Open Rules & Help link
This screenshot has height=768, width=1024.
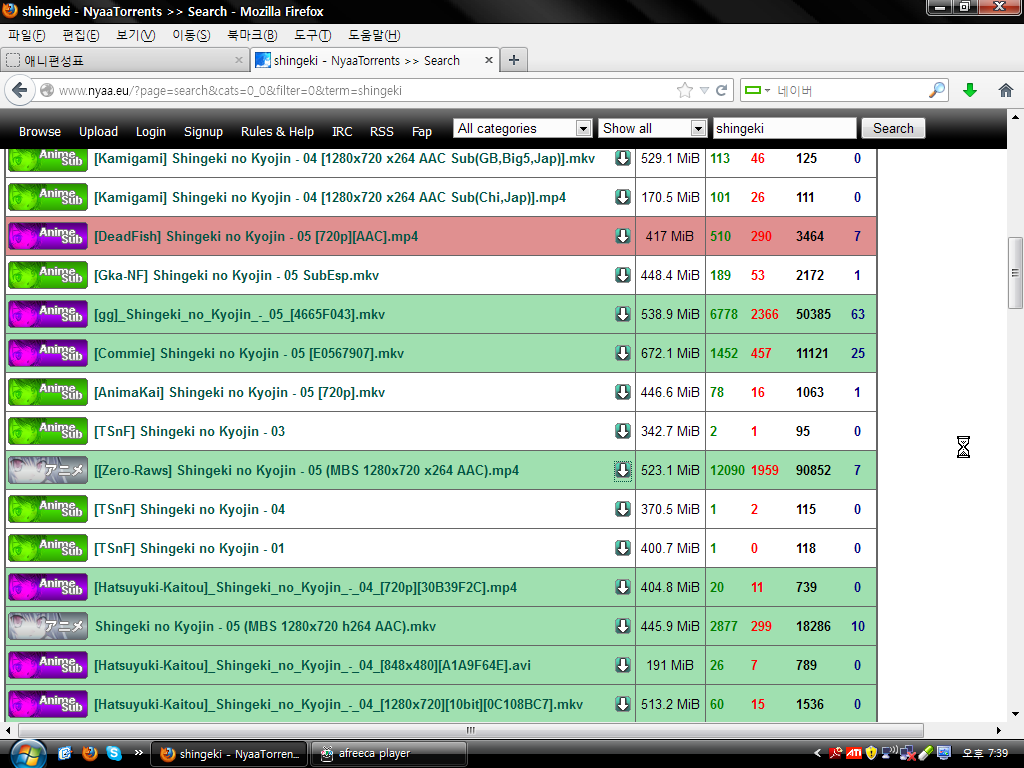(x=277, y=131)
